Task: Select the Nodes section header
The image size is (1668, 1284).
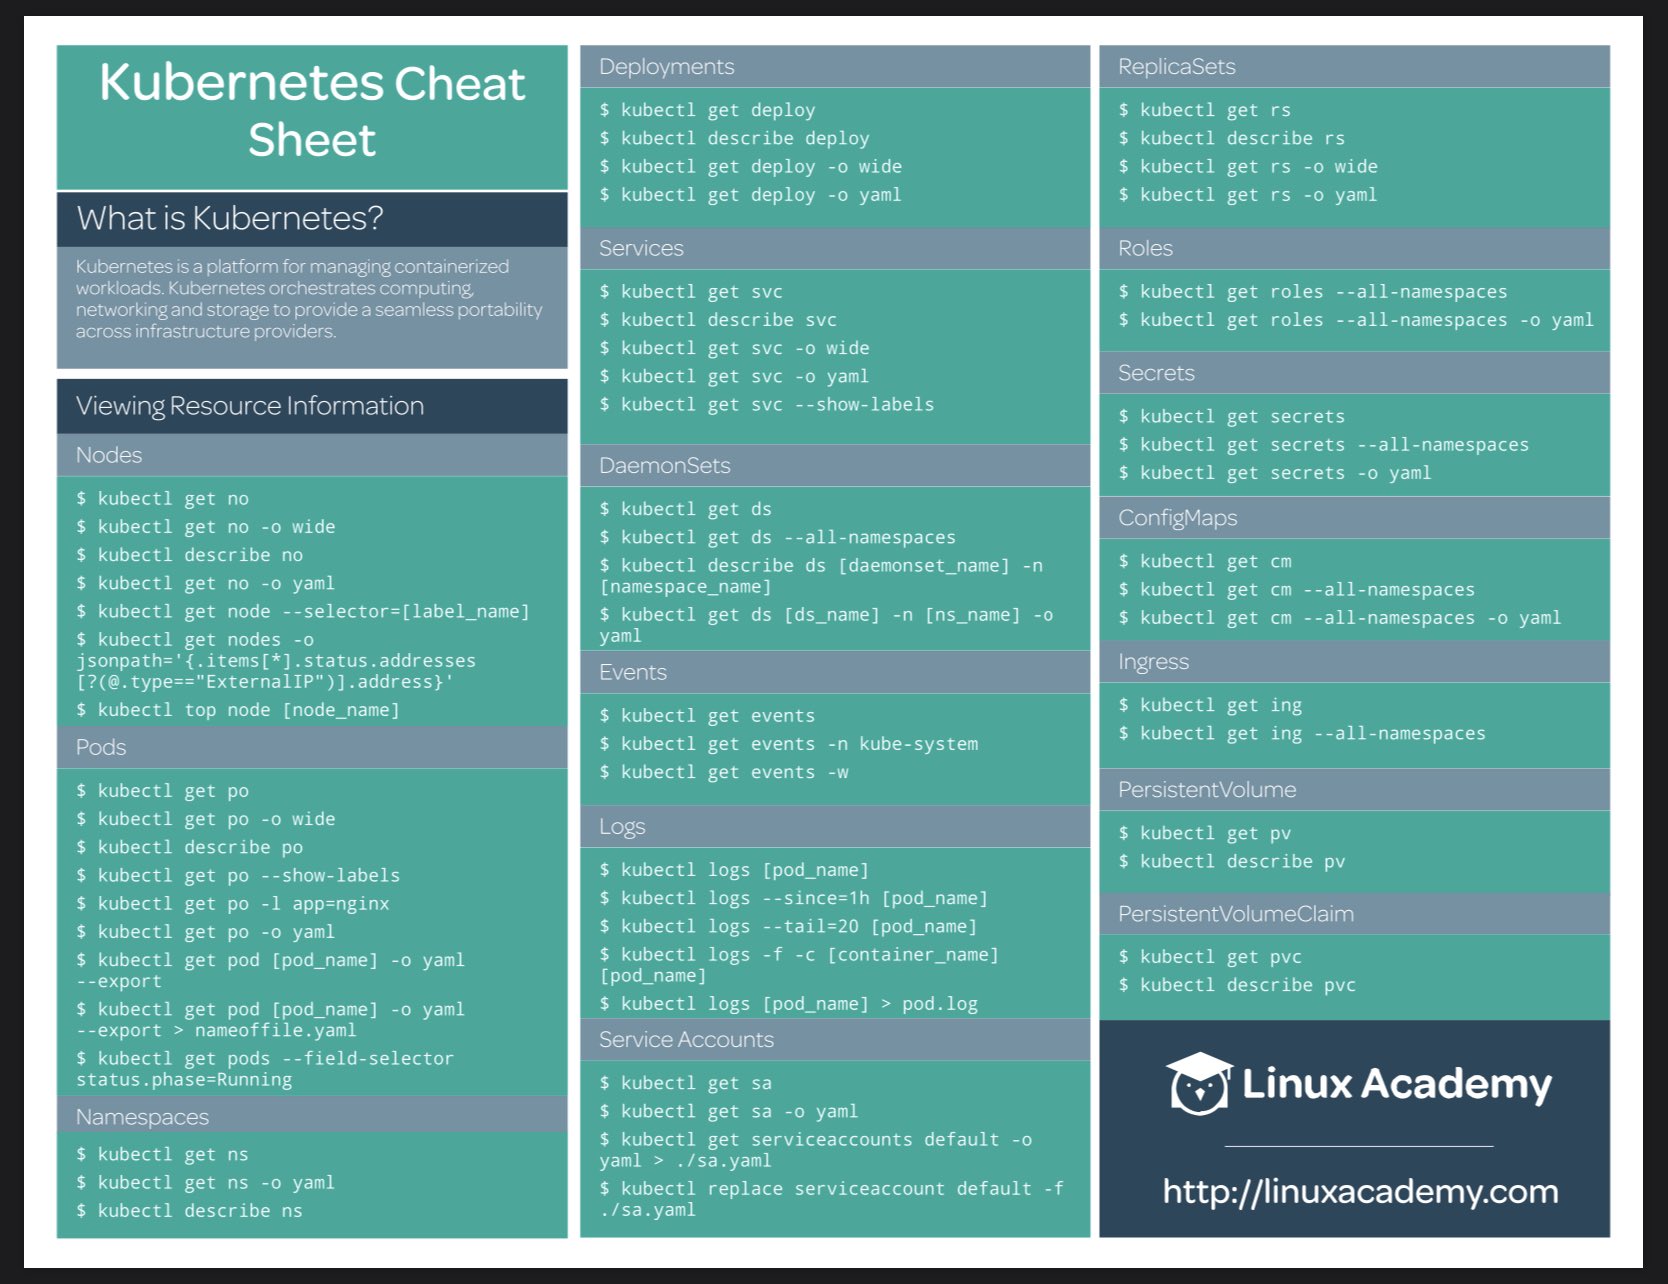Action: point(312,455)
